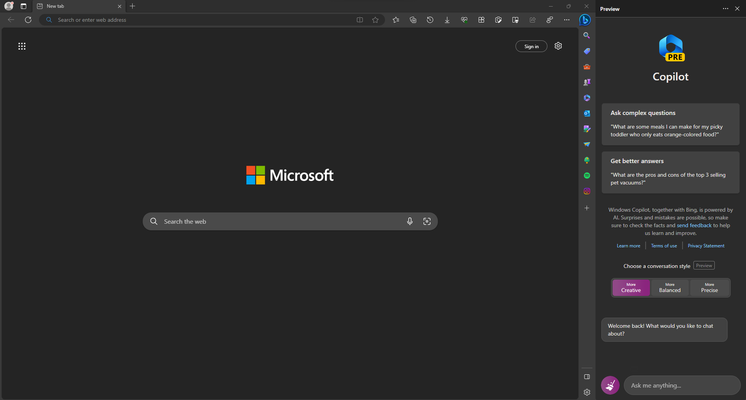Image resolution: width=746 pixels, height=400 pixels.
Task: Toggle the sidebar layout icon at bottom
Action: pos(587,377)
